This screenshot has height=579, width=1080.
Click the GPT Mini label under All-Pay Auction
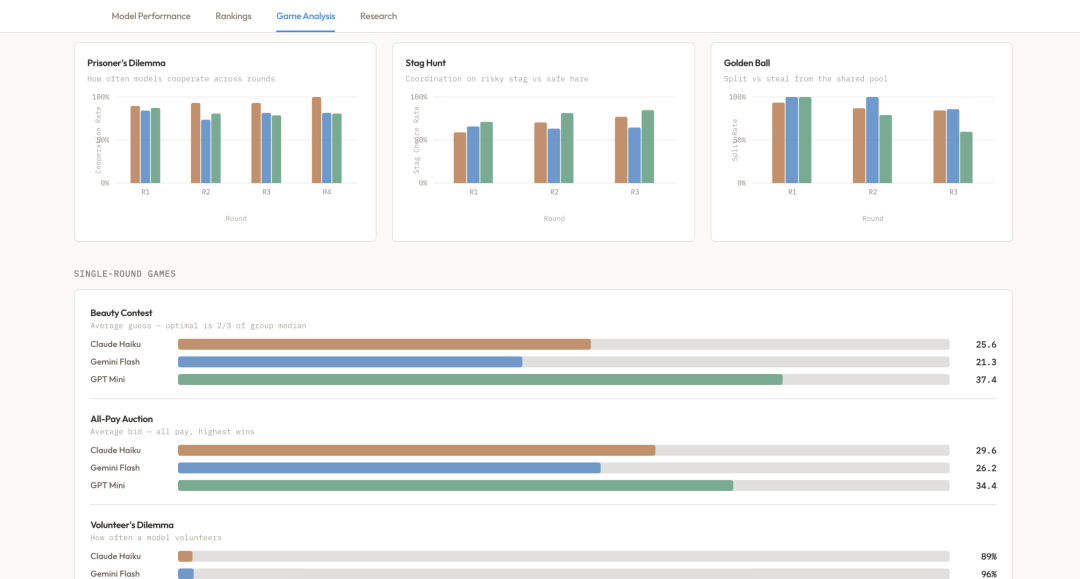click(107, 485)
